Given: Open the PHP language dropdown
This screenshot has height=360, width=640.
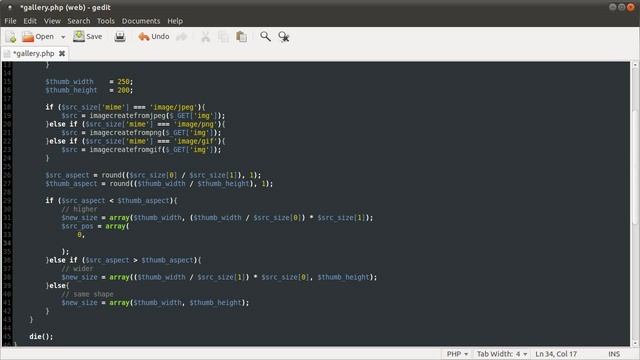Looking at the screenshot, I should click(x=457, y=354).
